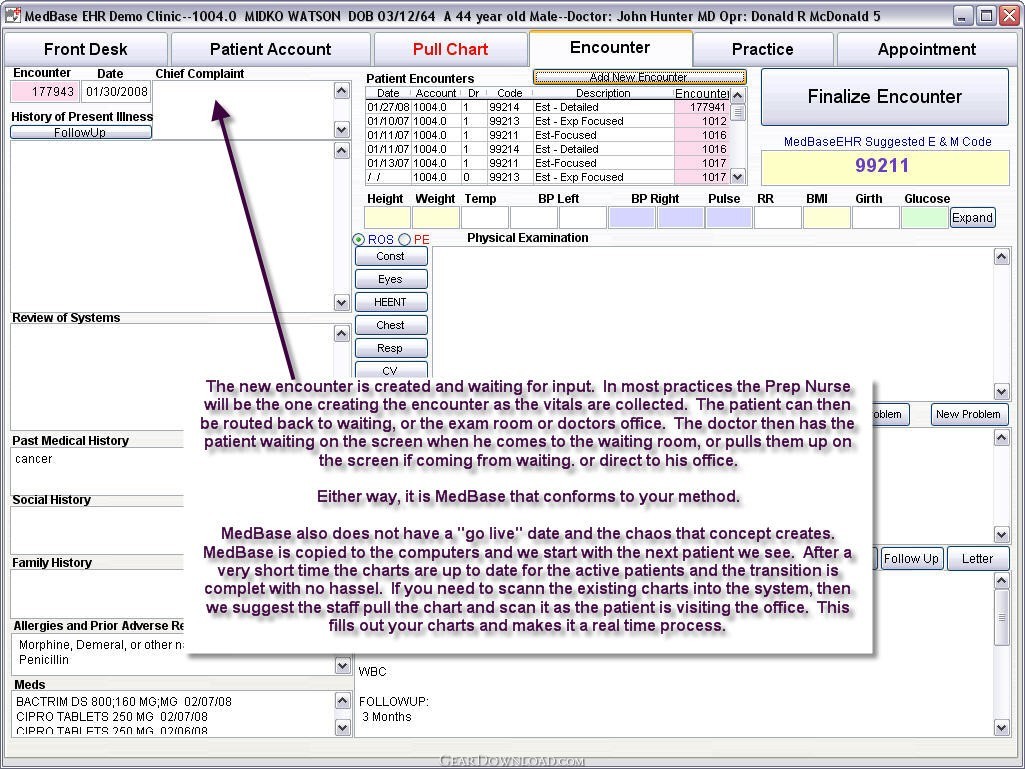Screen dimensions: 1025x769
Task: Click the Code column header in Patient Encounters
Action: pos(509,94)
